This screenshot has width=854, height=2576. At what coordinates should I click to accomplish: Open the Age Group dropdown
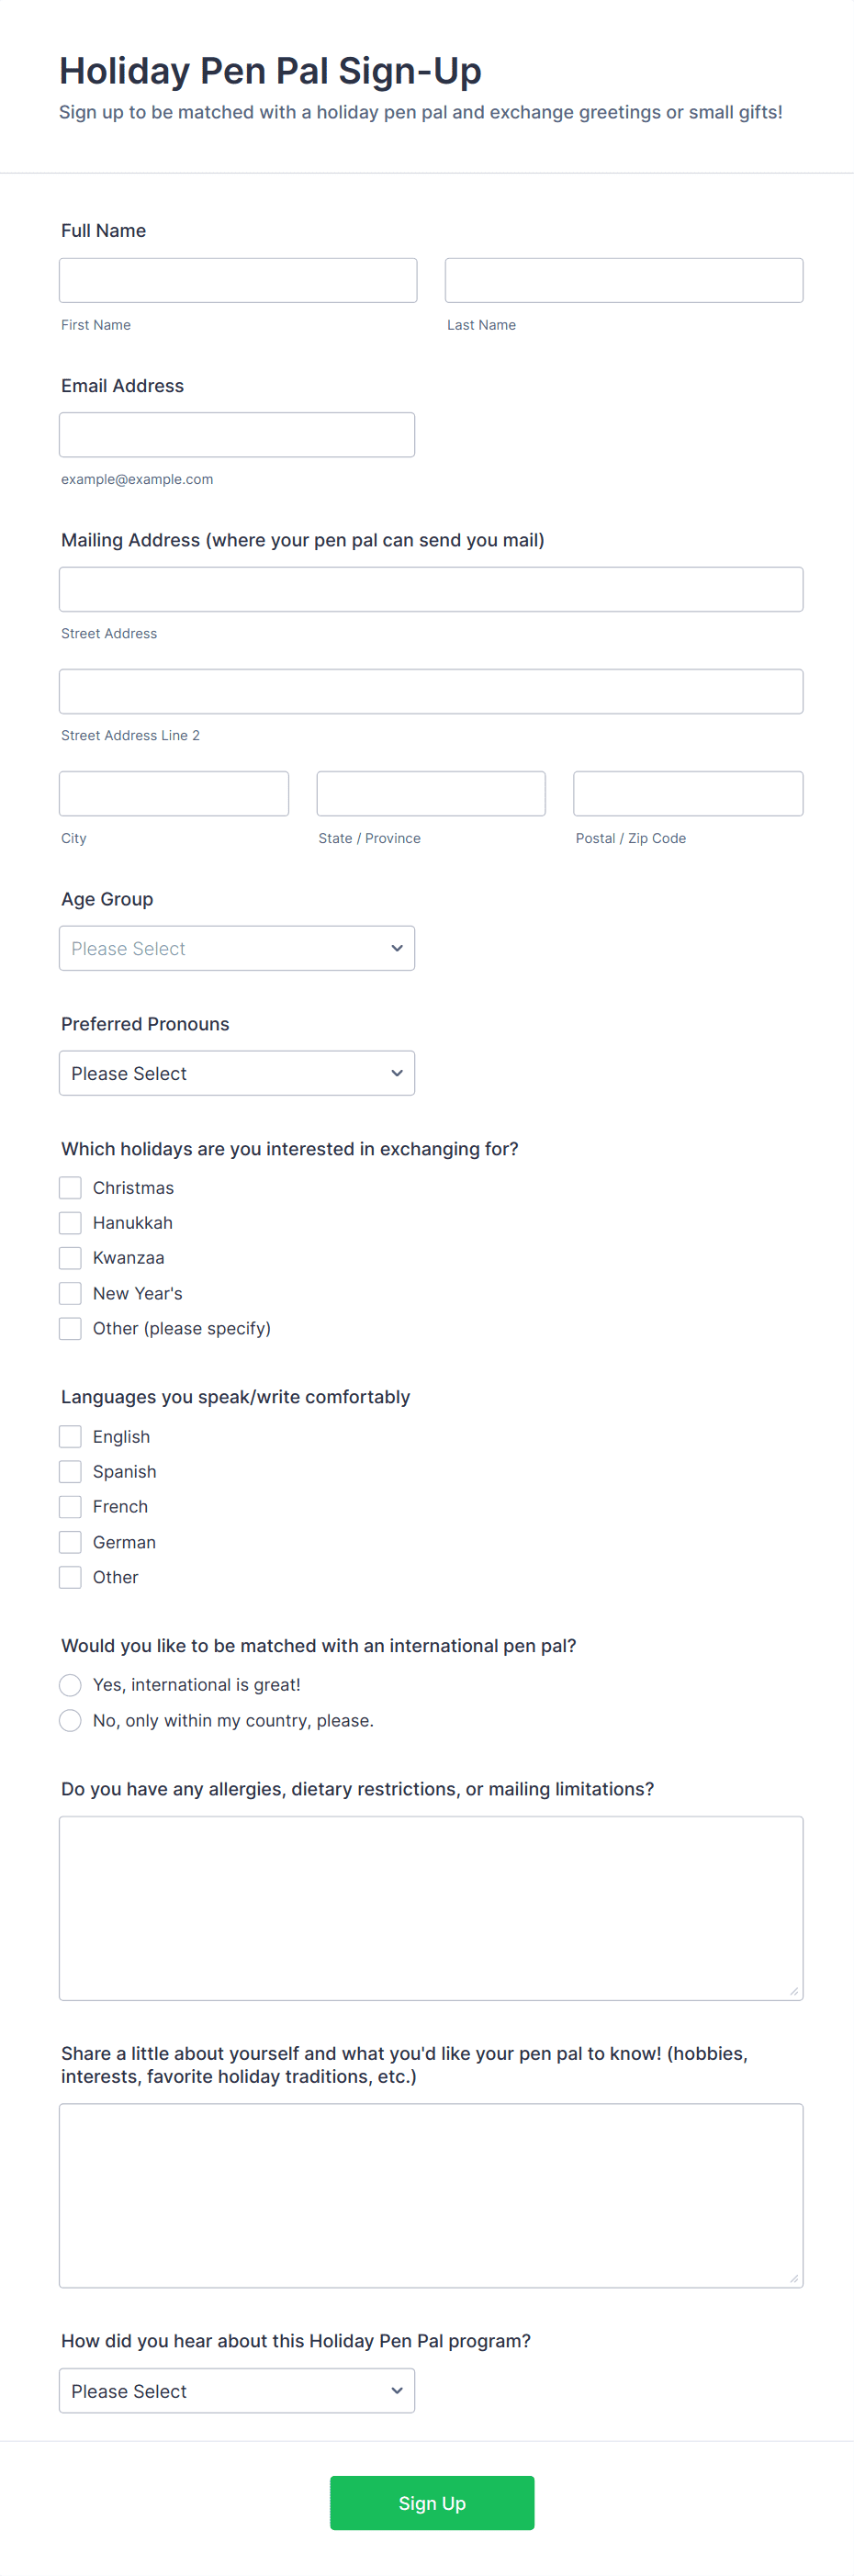pos(237,948)
